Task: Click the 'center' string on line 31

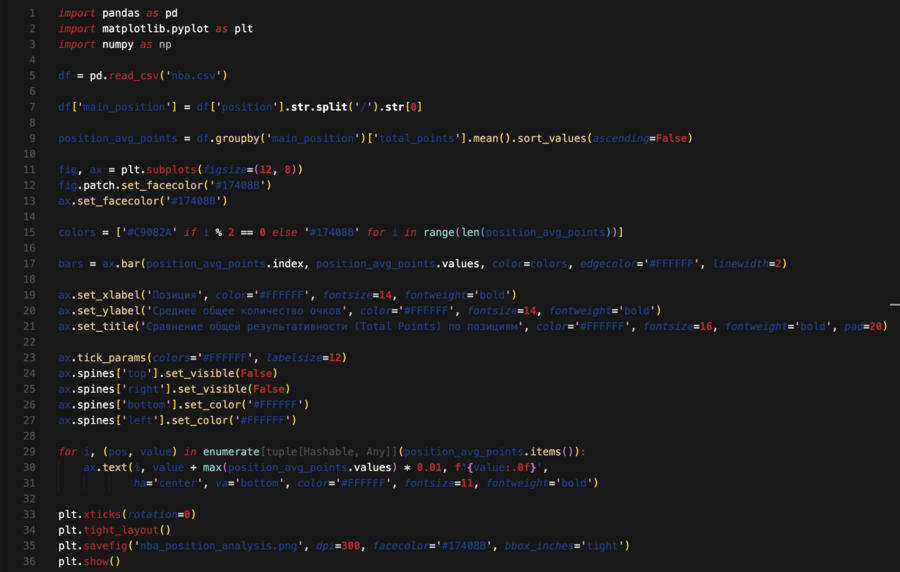Action: (x=177, y=483)
